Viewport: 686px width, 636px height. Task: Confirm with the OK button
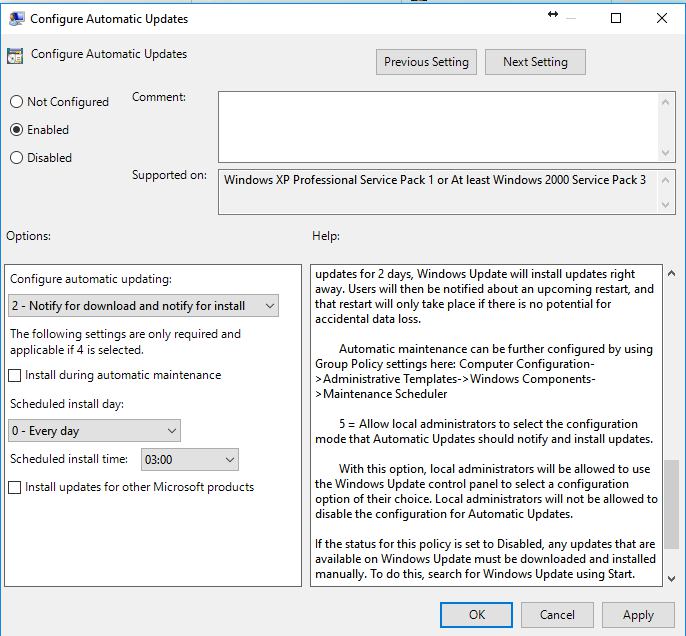476,615
